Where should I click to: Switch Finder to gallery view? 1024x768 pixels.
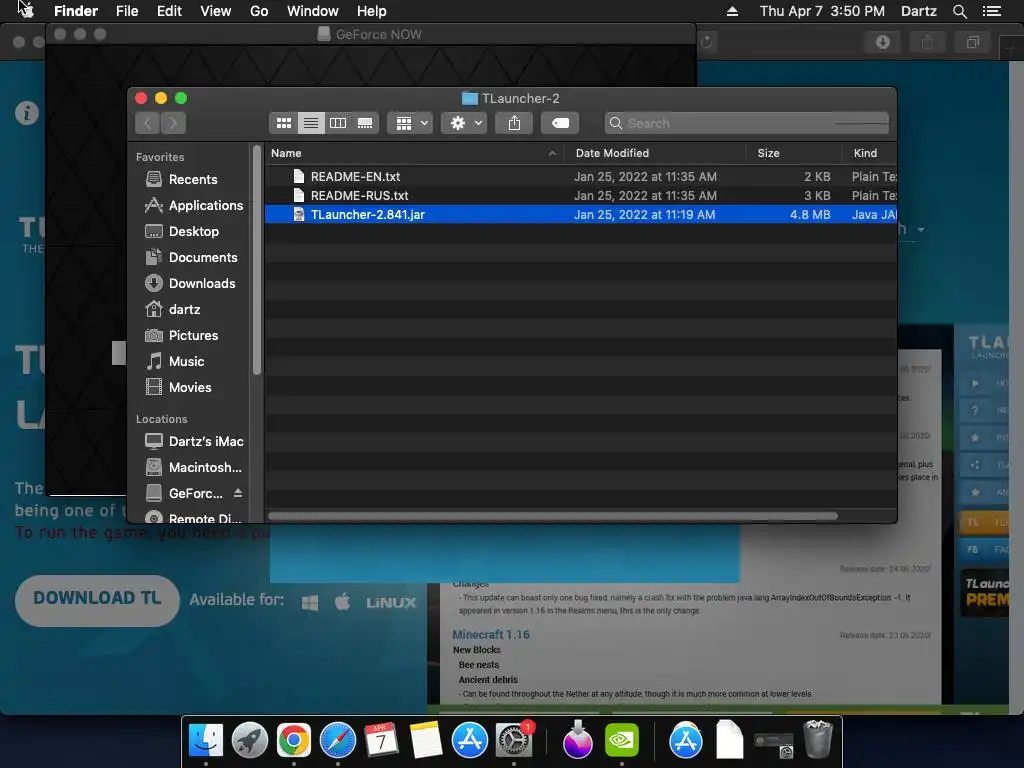point(365,123)
